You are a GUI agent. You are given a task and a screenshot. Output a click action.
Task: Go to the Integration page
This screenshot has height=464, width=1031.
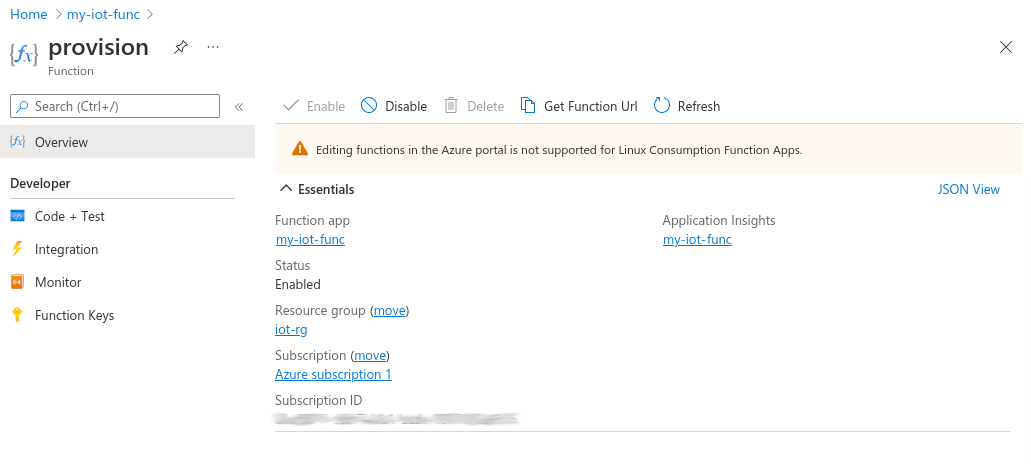(66, 249)
